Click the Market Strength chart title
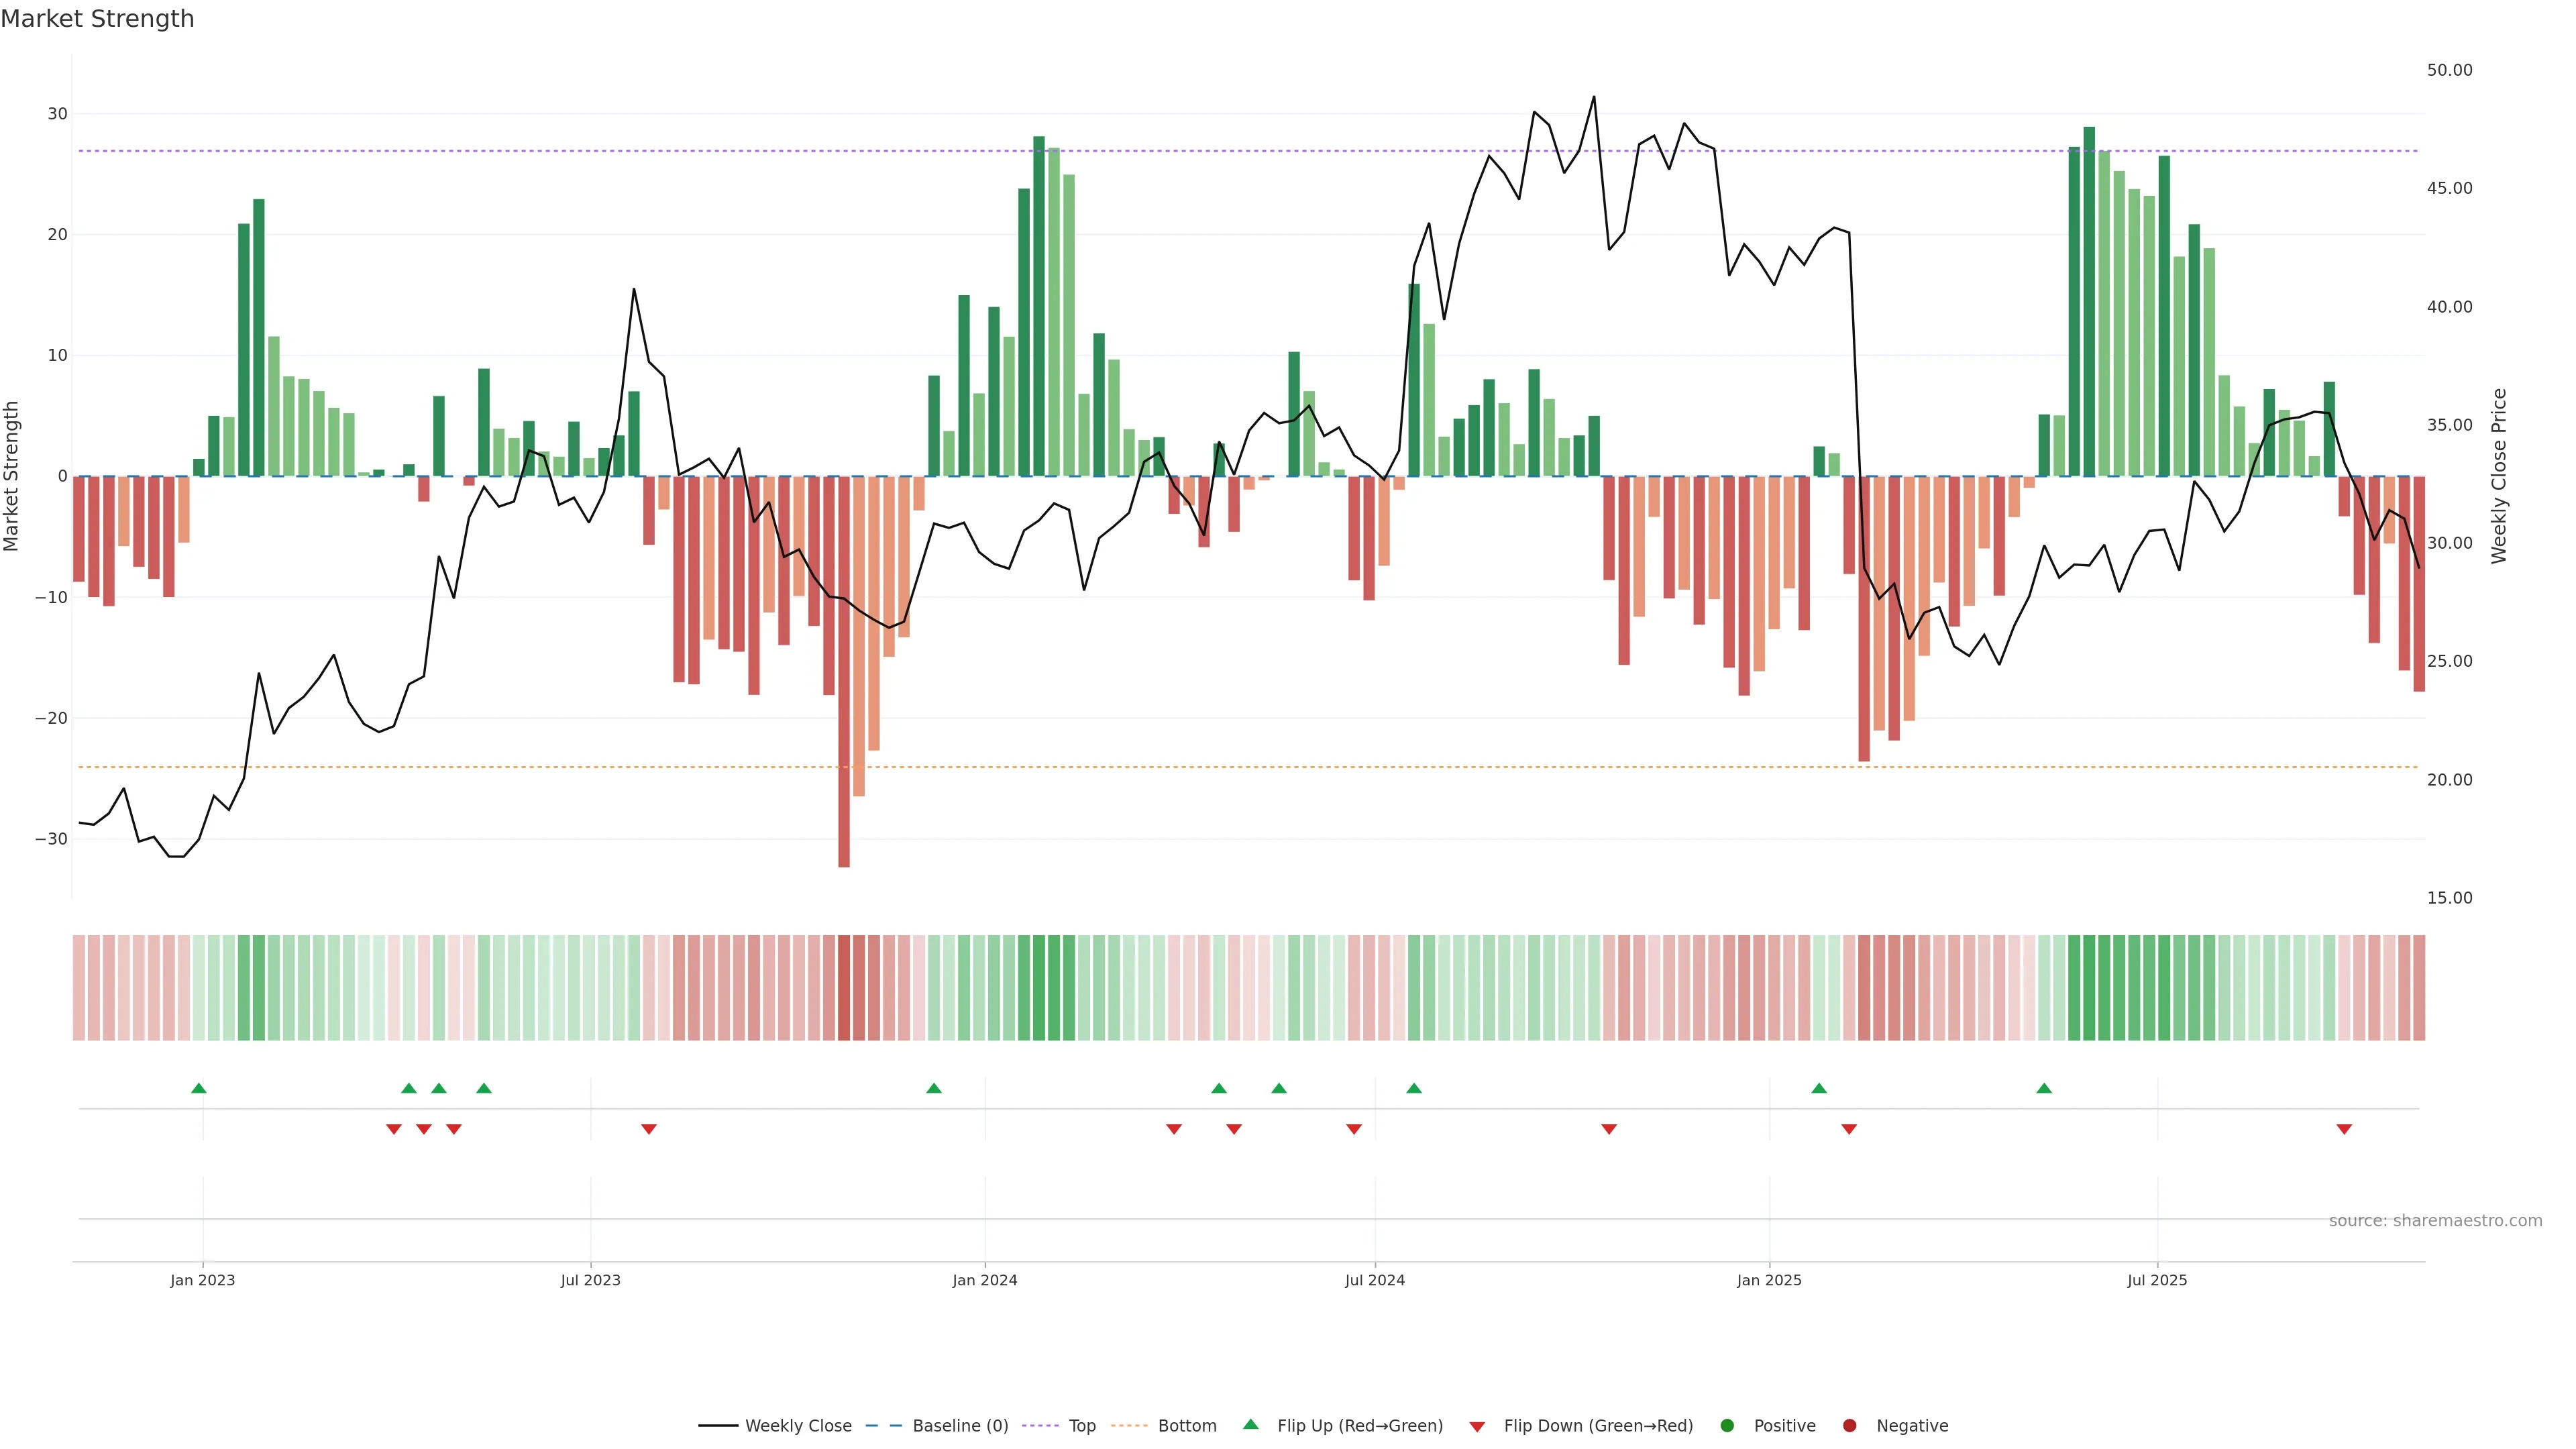 [x=97, y=19]
